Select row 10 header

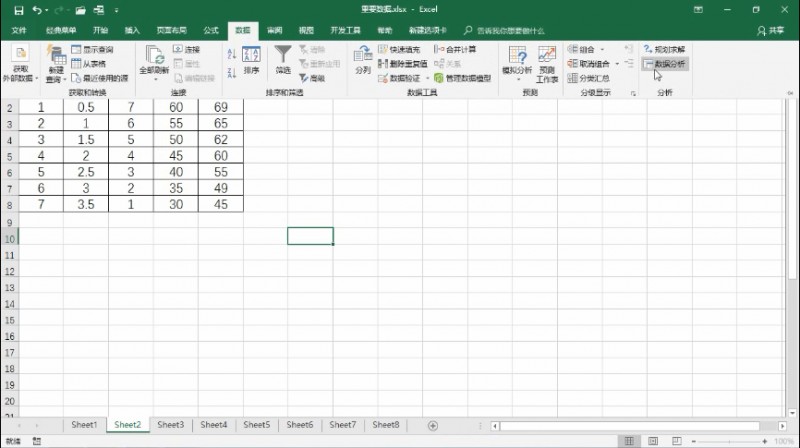pos(10,239)
